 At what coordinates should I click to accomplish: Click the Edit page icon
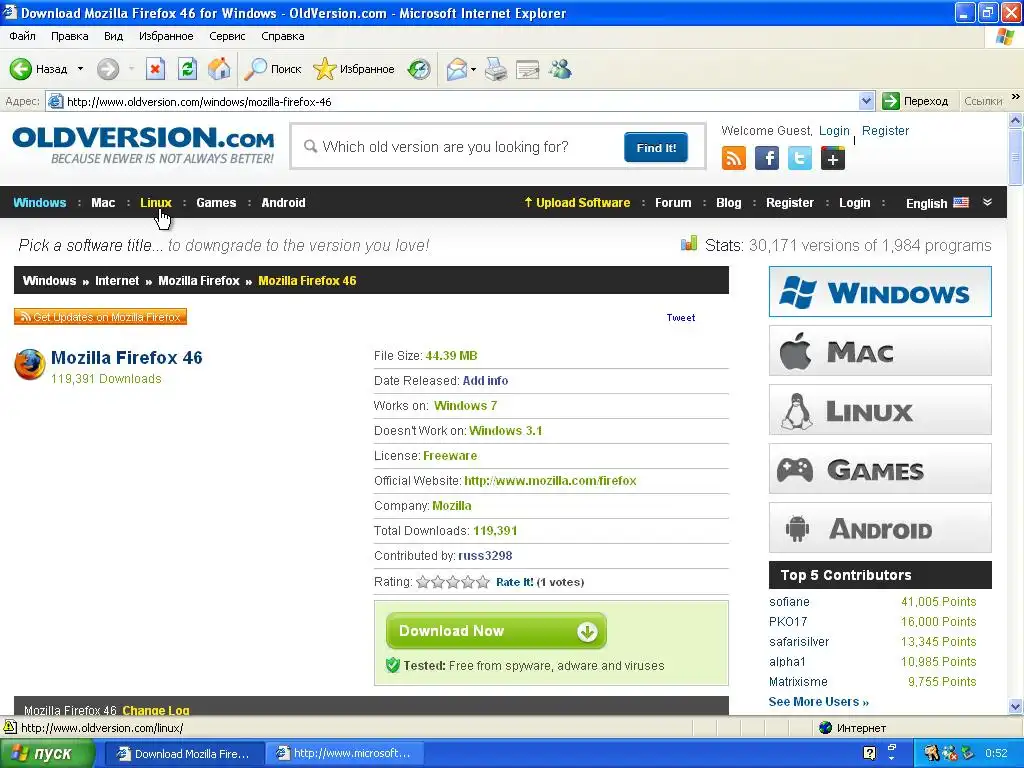tap(527, 69)
